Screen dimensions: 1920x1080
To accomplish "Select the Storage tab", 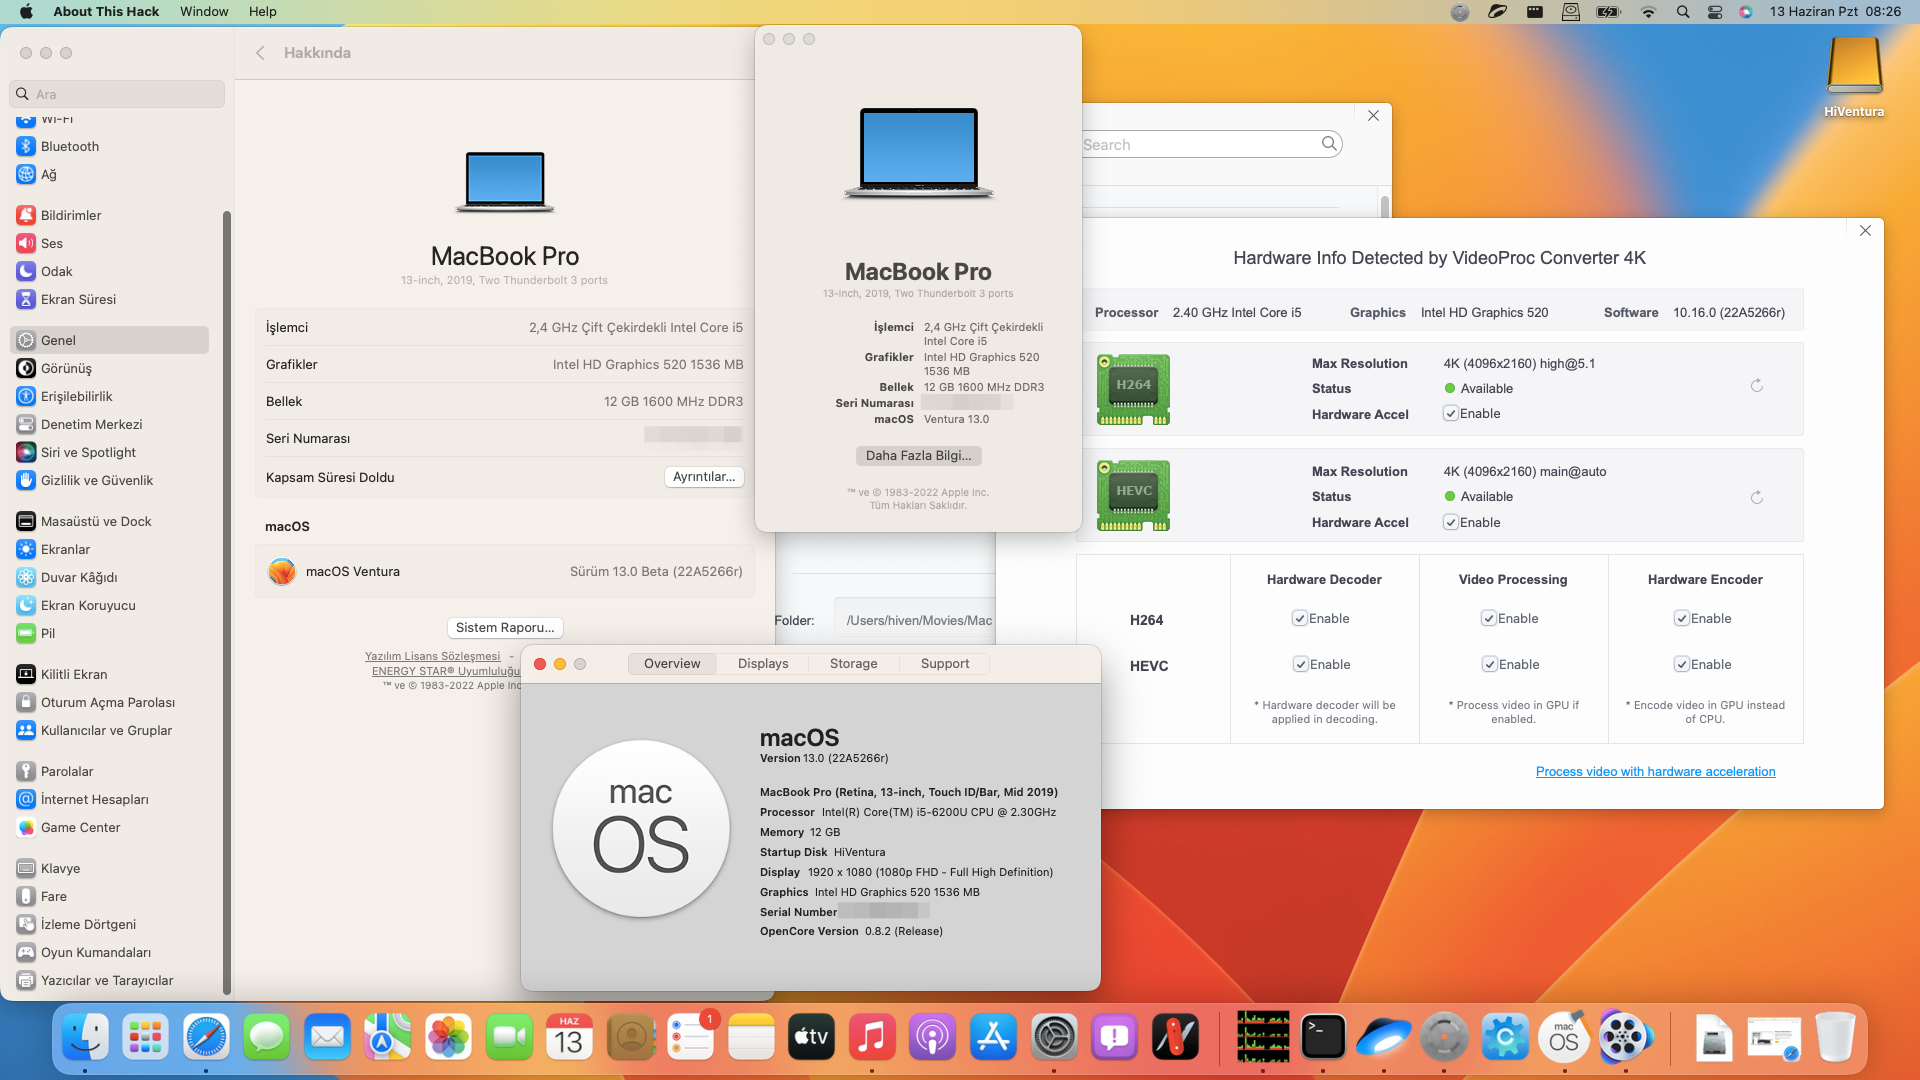I will [853, 664].
